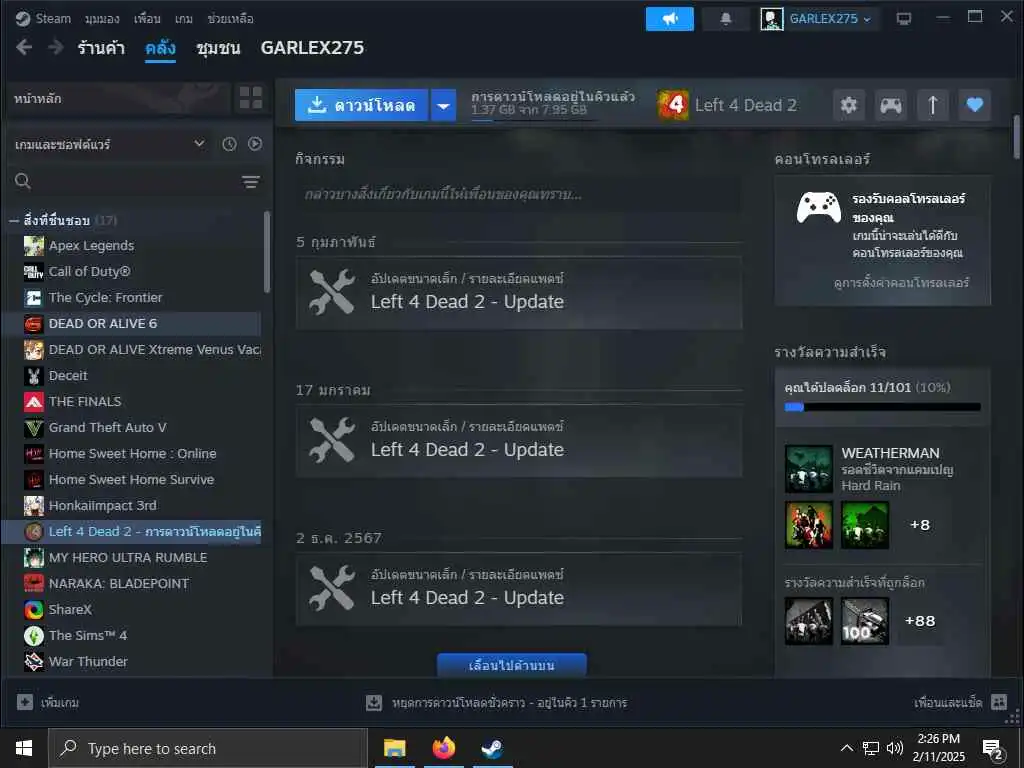
Task: Open the controller settings link
Action: 901,283
